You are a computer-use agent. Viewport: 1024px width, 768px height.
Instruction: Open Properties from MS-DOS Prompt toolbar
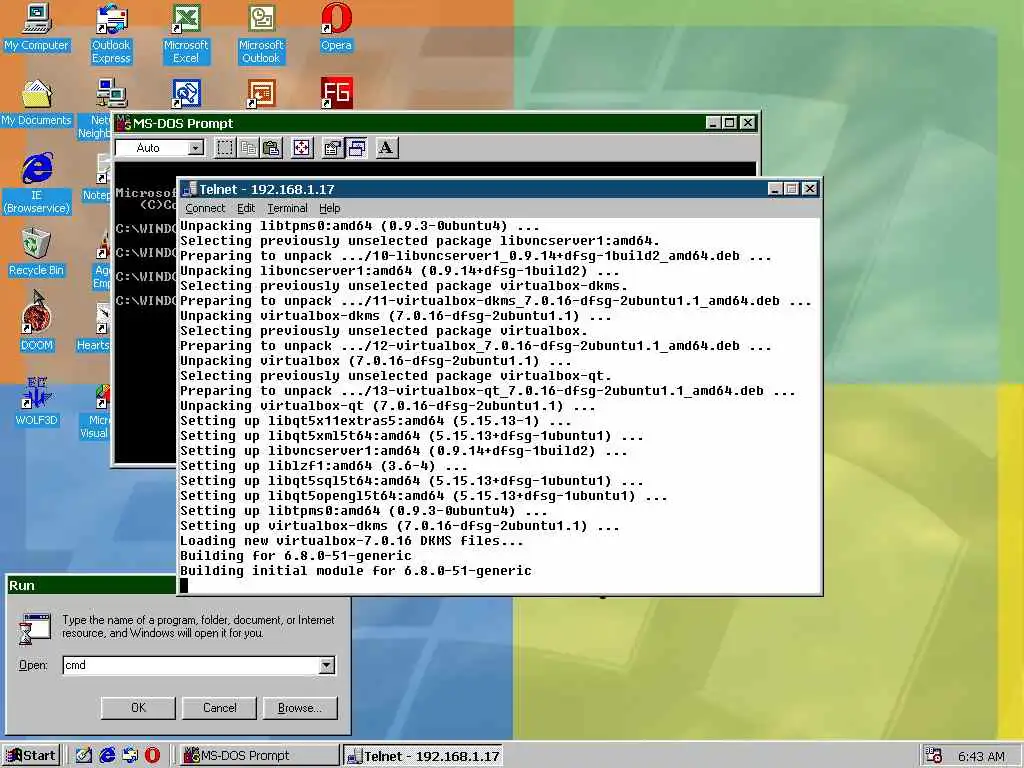click(x=332, y=148)
